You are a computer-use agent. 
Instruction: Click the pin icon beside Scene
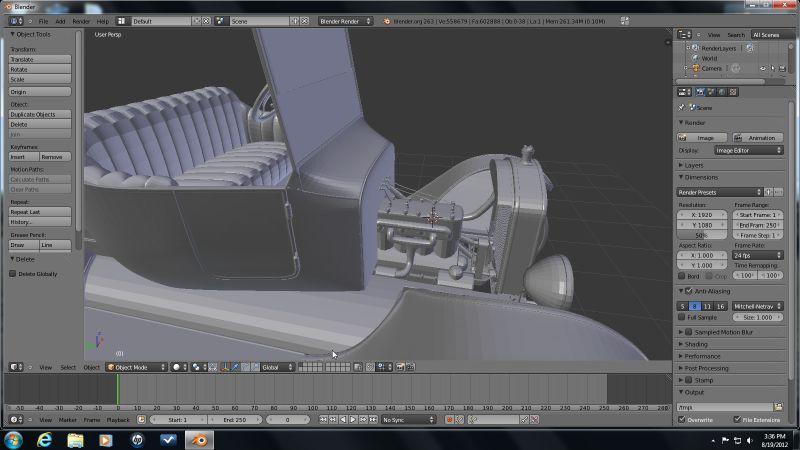(682, 107)
